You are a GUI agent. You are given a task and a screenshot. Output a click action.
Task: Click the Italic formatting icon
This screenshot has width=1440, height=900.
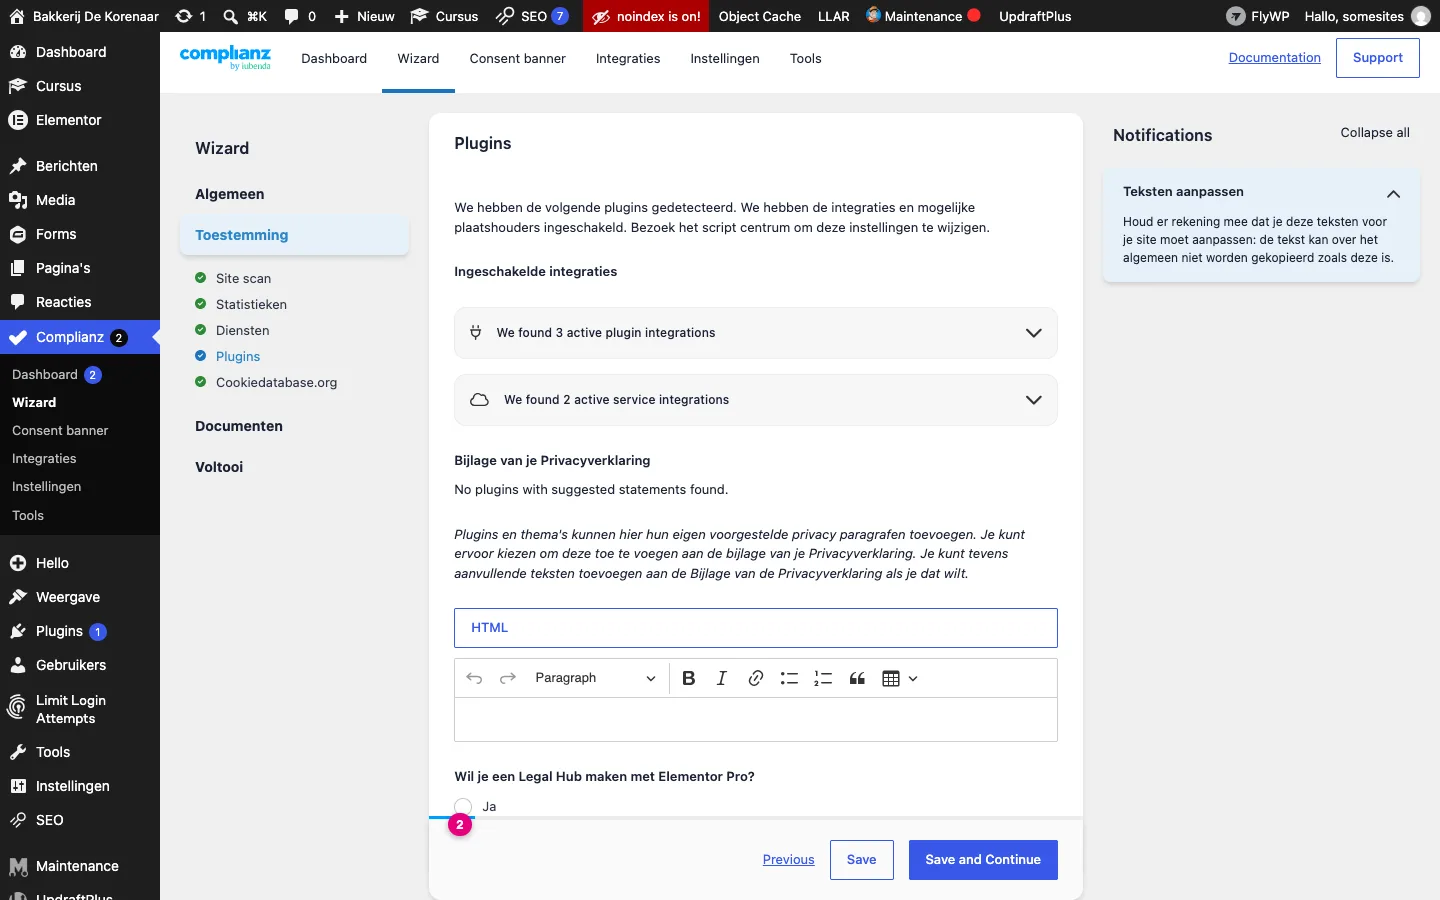tap(722, 678)
